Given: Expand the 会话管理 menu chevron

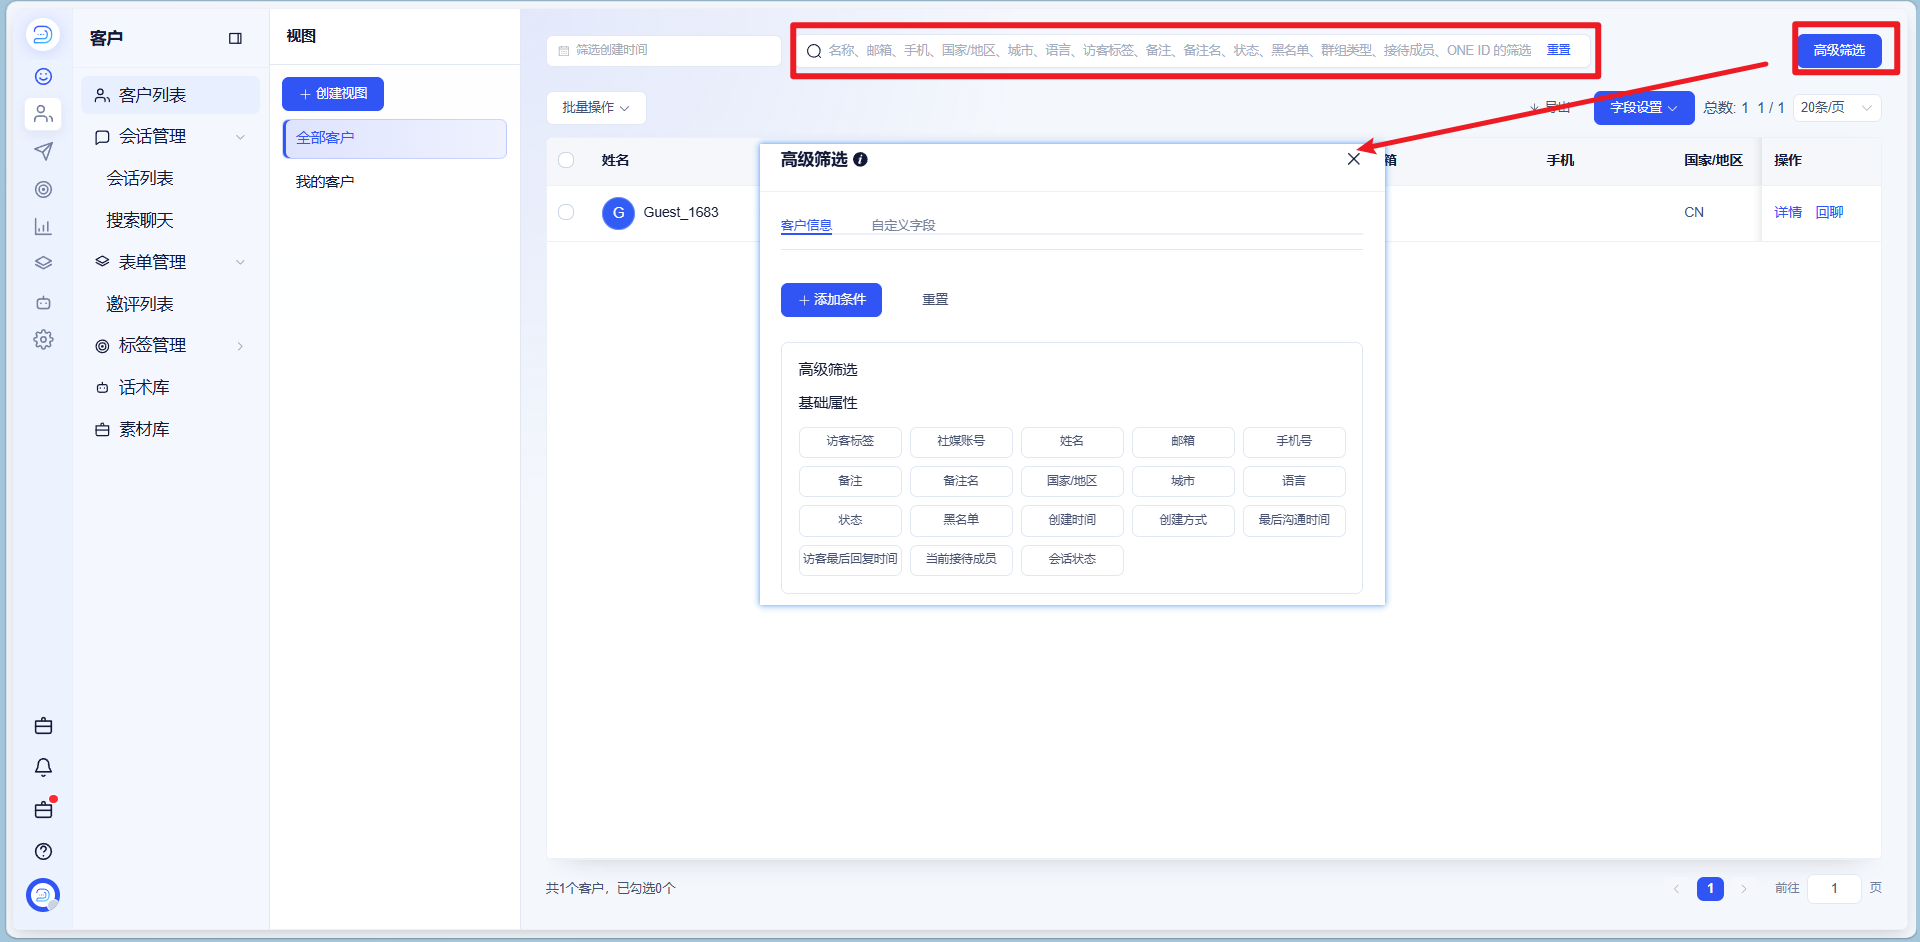Looking at the screenshot, I should (x=240, y=137).
